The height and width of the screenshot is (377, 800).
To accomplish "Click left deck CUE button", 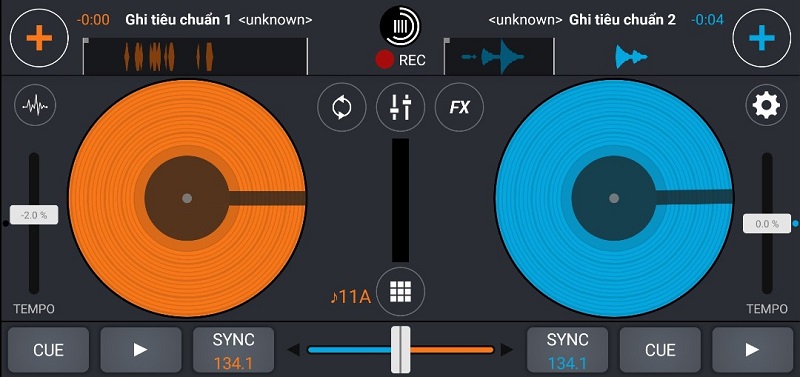I will coord(48,350).
